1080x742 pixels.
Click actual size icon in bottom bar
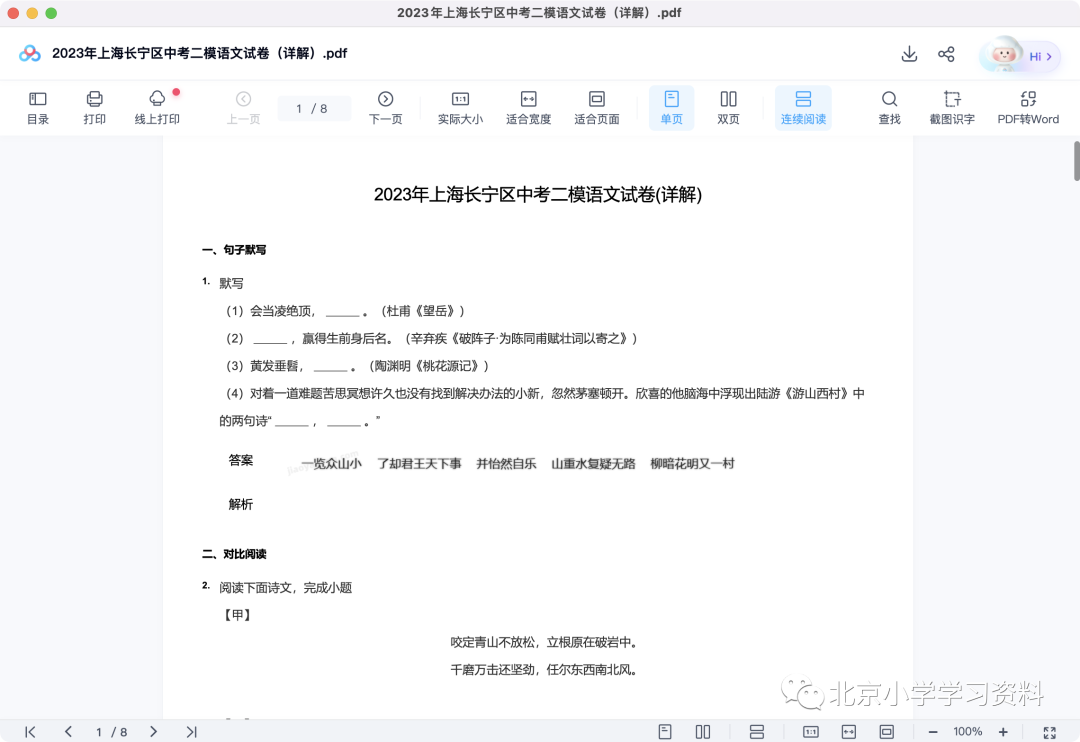(811, 732)
